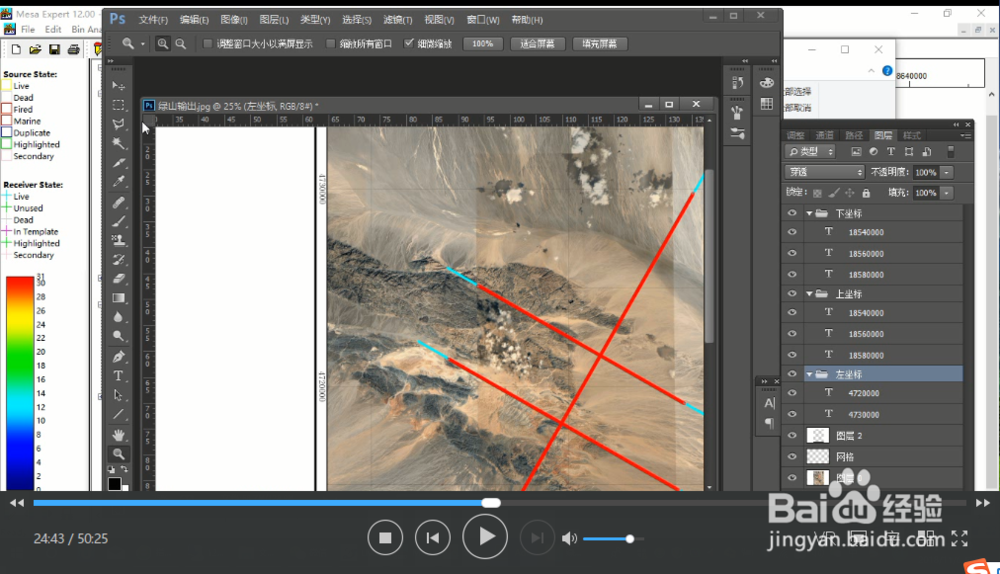Select the Horizontal Type tool
Image resolution: width=1000 pixels, height=574 pixels.
119,376
